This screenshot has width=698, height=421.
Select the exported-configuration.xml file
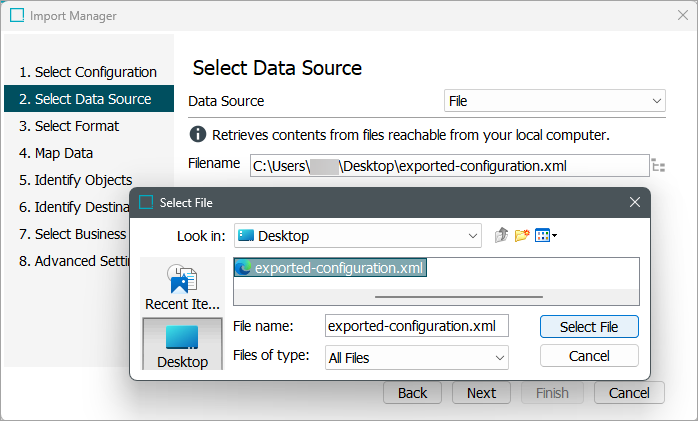330,268
